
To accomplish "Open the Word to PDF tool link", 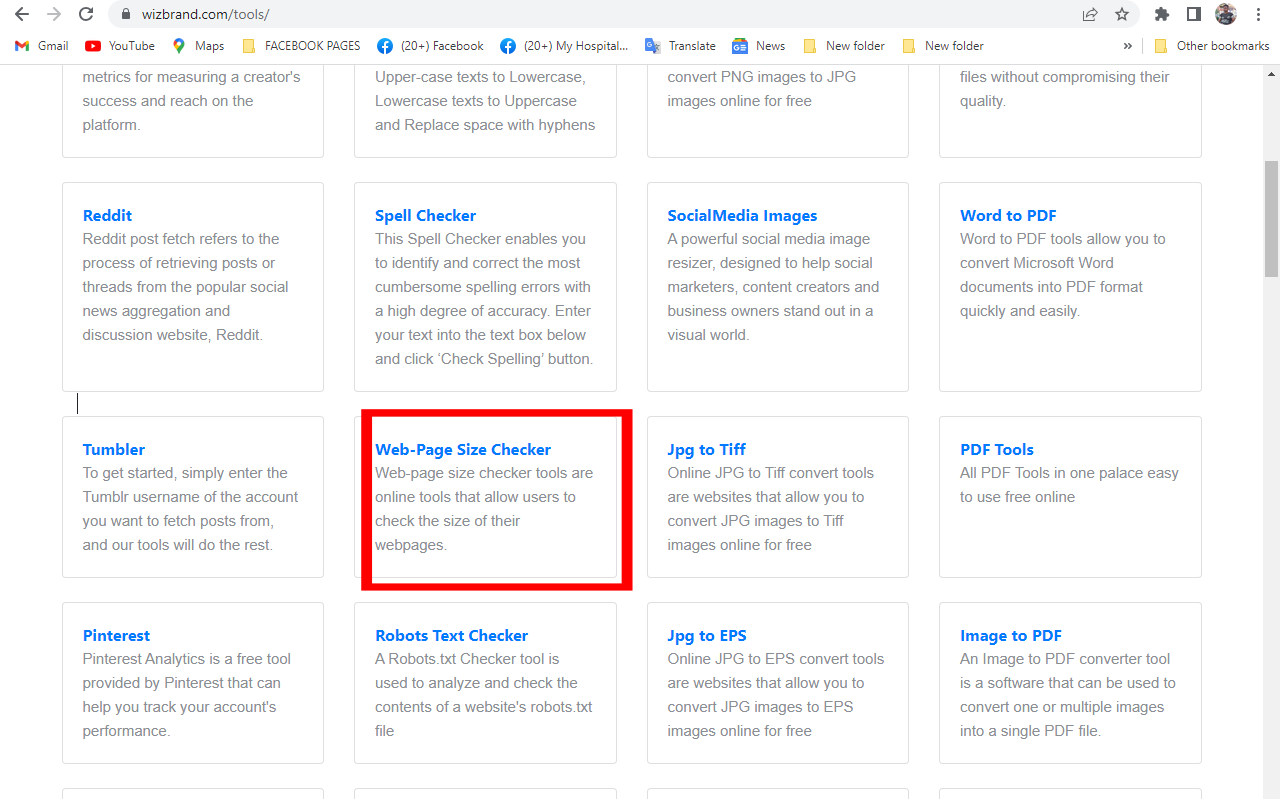I will click(x=1008, y=215).
